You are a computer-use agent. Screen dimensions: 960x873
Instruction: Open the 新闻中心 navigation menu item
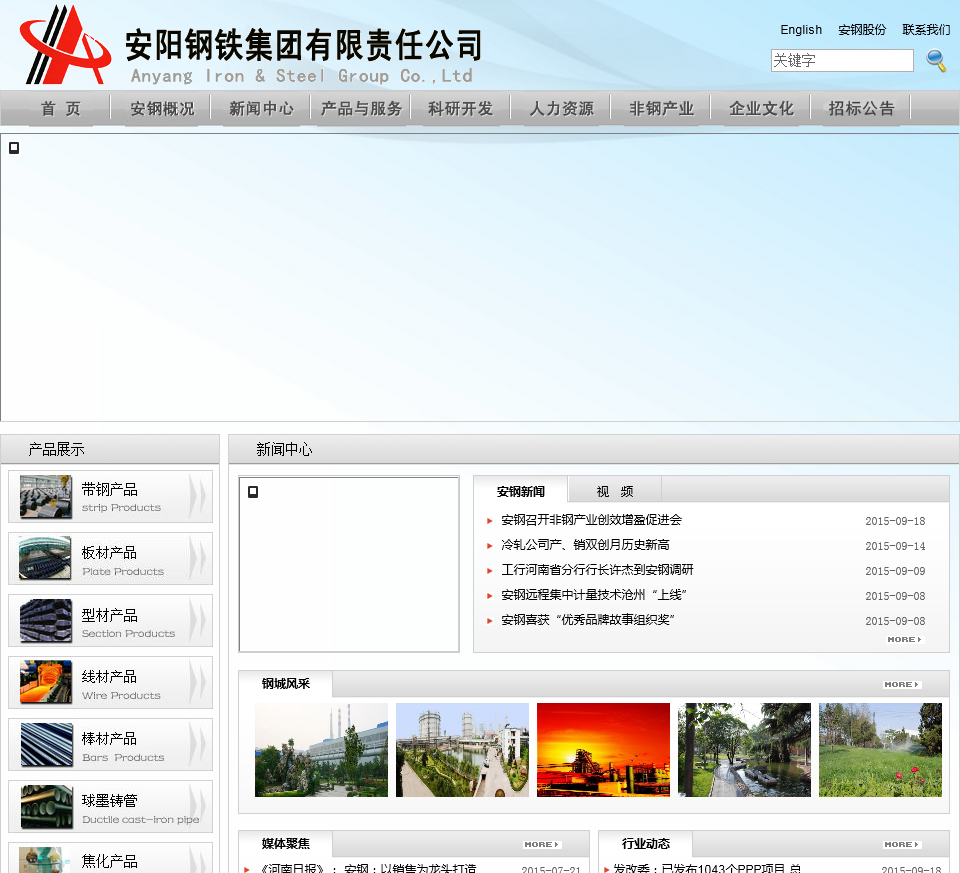(261, 109)
